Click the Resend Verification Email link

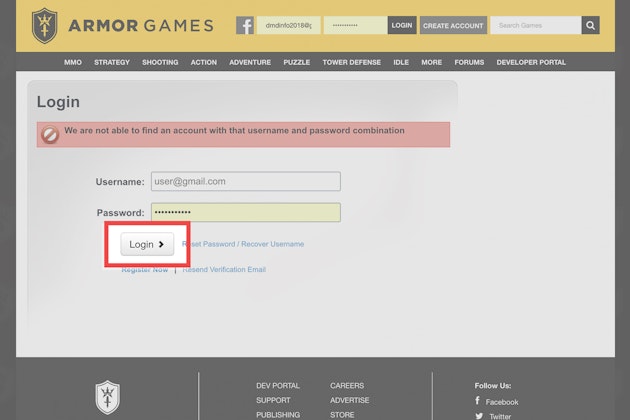[x=224, y=270]
